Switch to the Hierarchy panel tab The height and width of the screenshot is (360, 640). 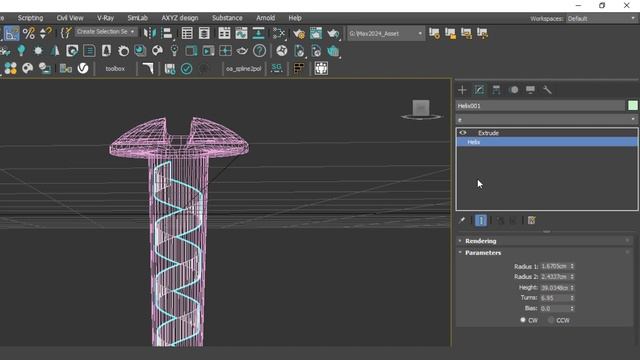(x=496, y=90)
